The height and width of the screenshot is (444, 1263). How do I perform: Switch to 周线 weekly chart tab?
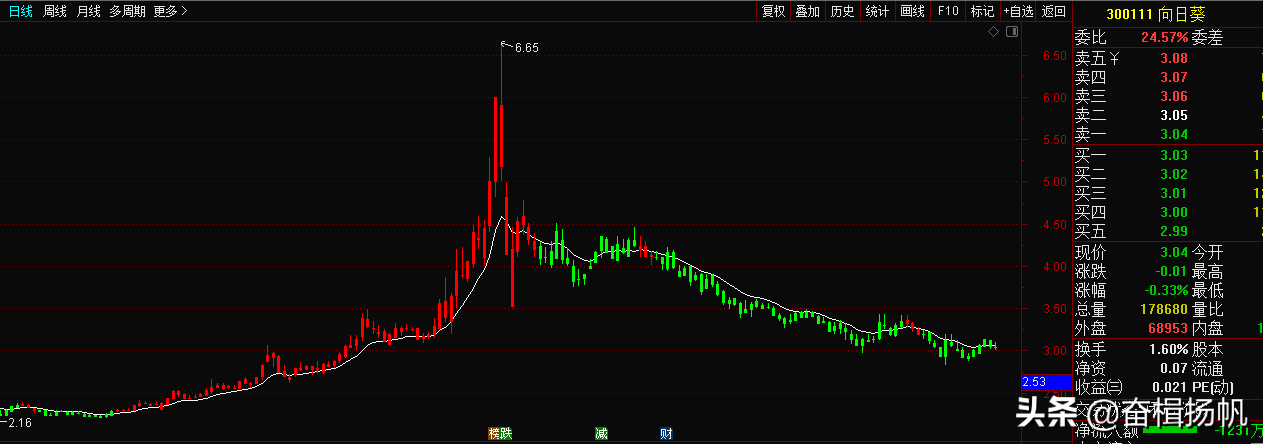pyautogui.click(x=55, y=12)
